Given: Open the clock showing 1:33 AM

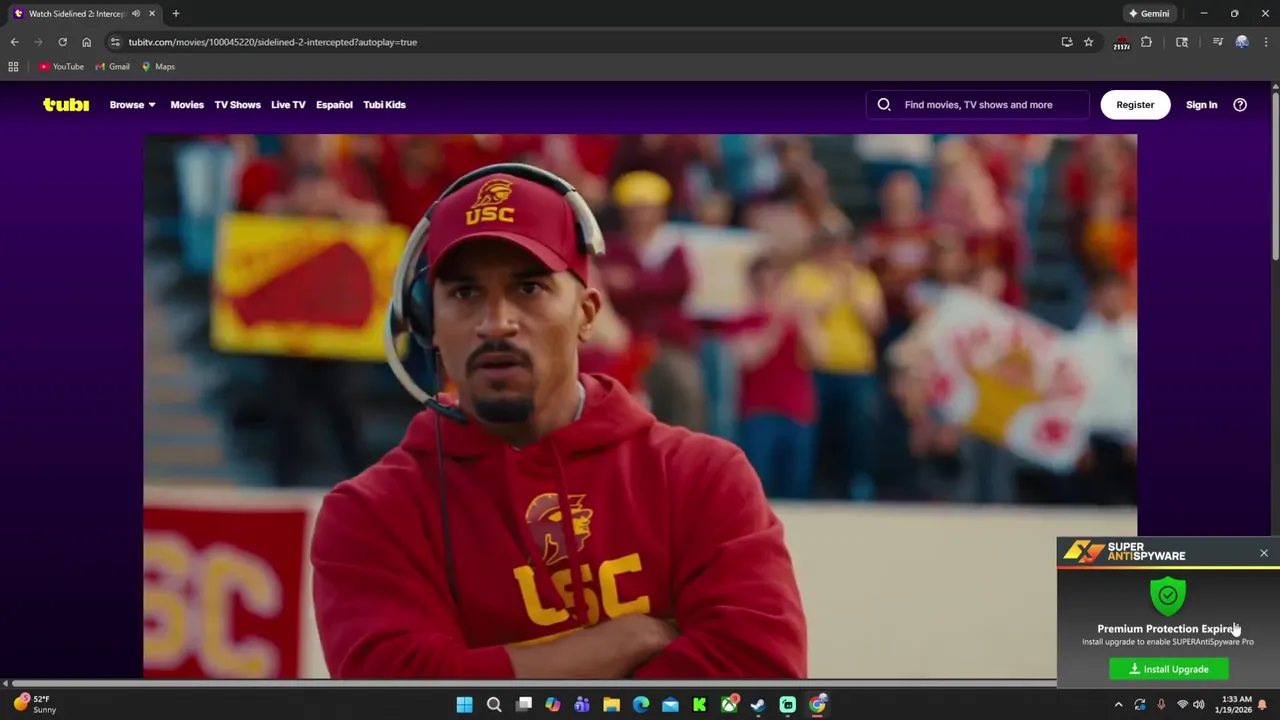Looking at the screenshot, I should coord(1236,704).
